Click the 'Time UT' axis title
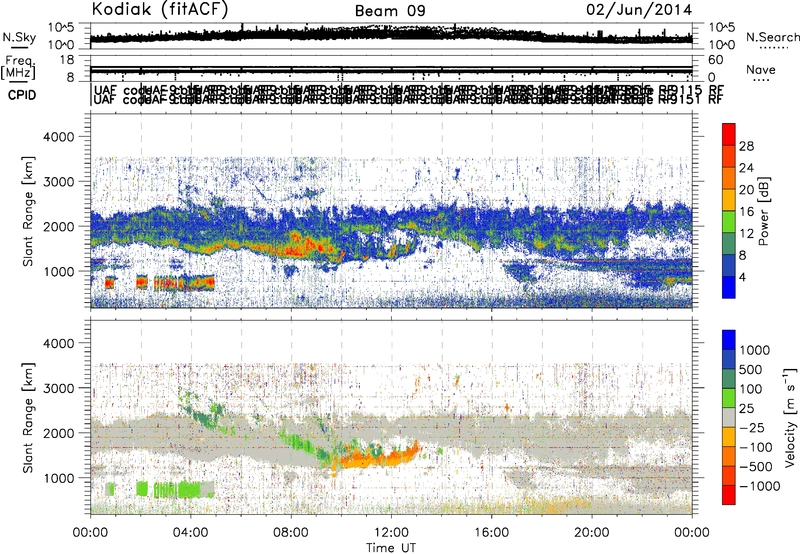Image resolution: width=800 pixels, height=554 pixels. (x=391, y=547)
